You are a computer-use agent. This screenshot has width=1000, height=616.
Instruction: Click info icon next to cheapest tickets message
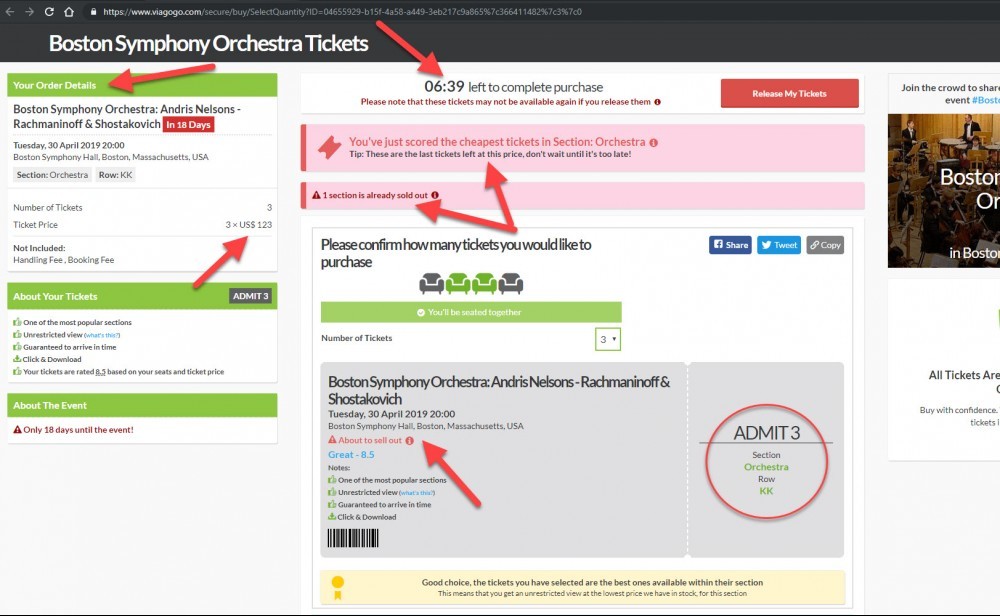click(x=654, y=143)
